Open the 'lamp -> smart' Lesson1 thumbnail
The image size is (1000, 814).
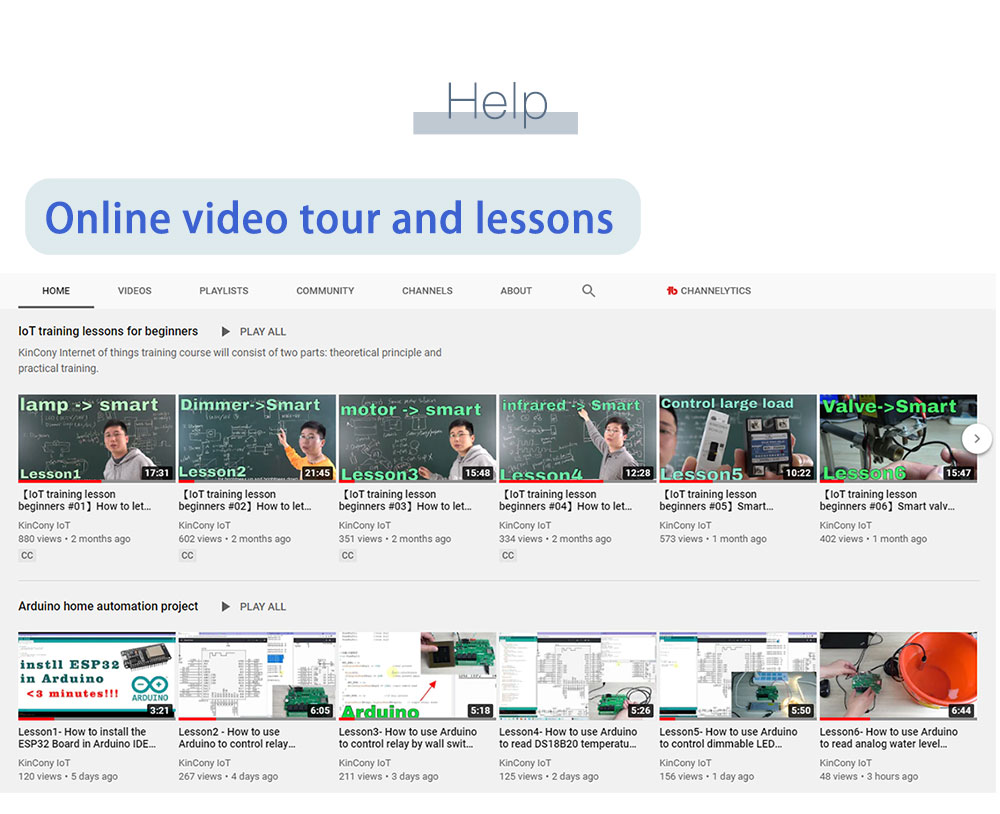96,438
